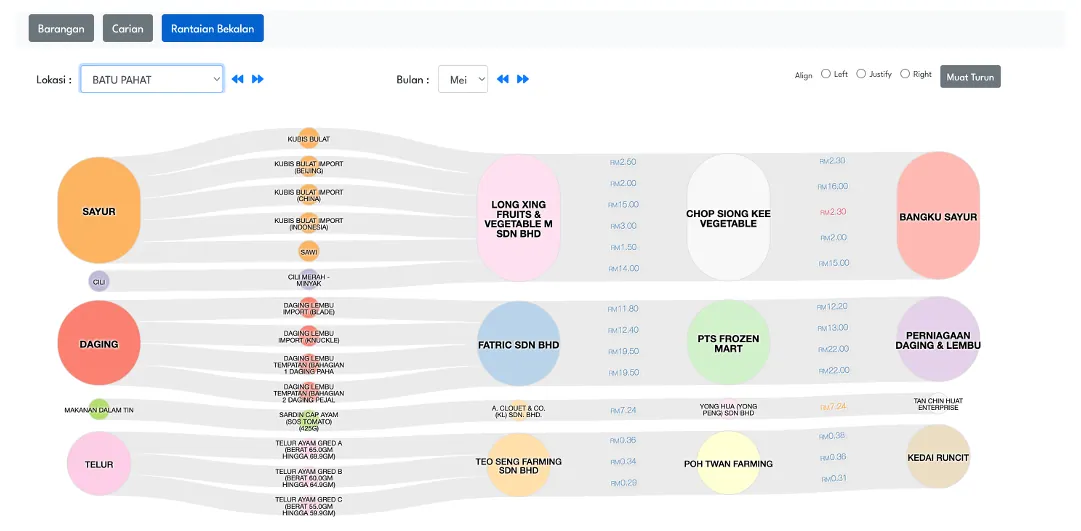Click TELUR AYAM GRED C node
This screenshot has height=531, width=1081.
click(x=309, y=506)
